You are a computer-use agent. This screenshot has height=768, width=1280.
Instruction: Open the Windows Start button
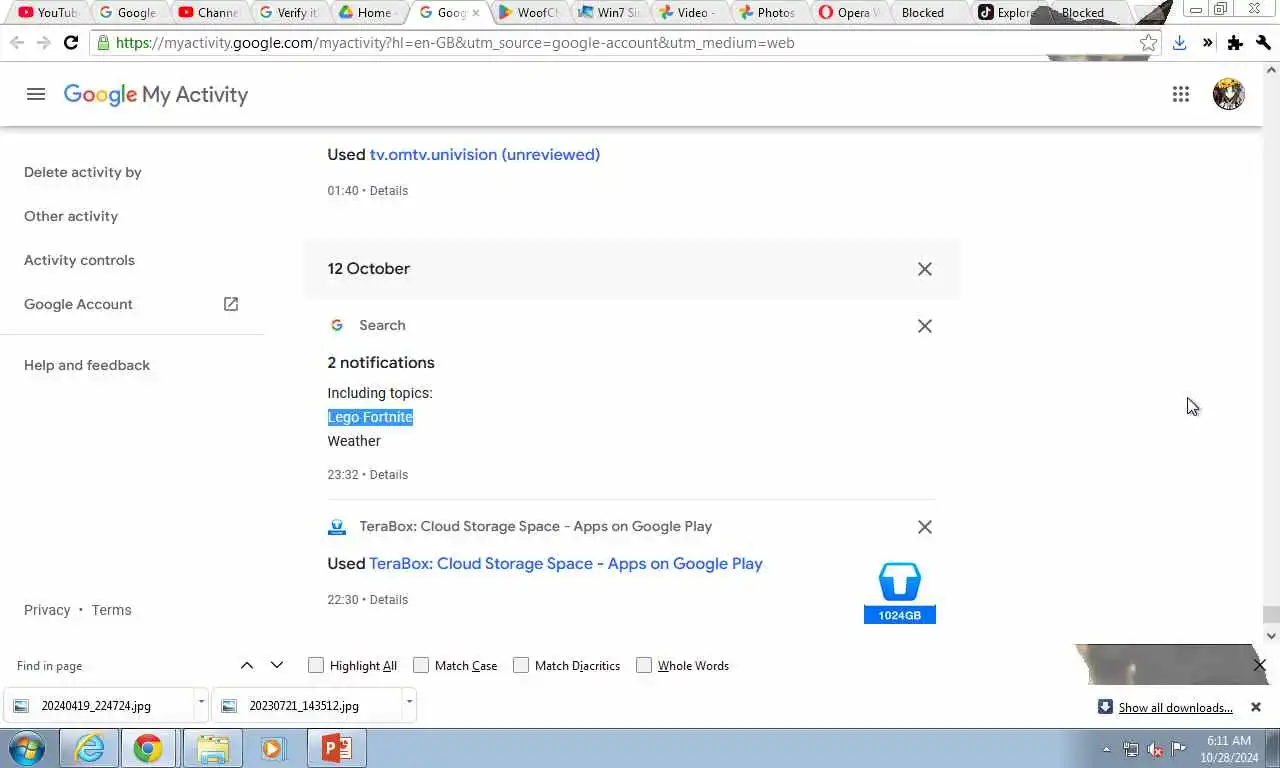(x=27, y=748)
